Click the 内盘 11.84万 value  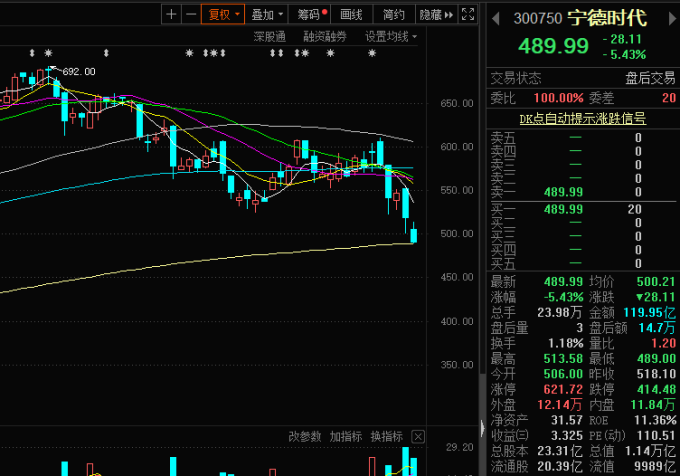(653, 405)
